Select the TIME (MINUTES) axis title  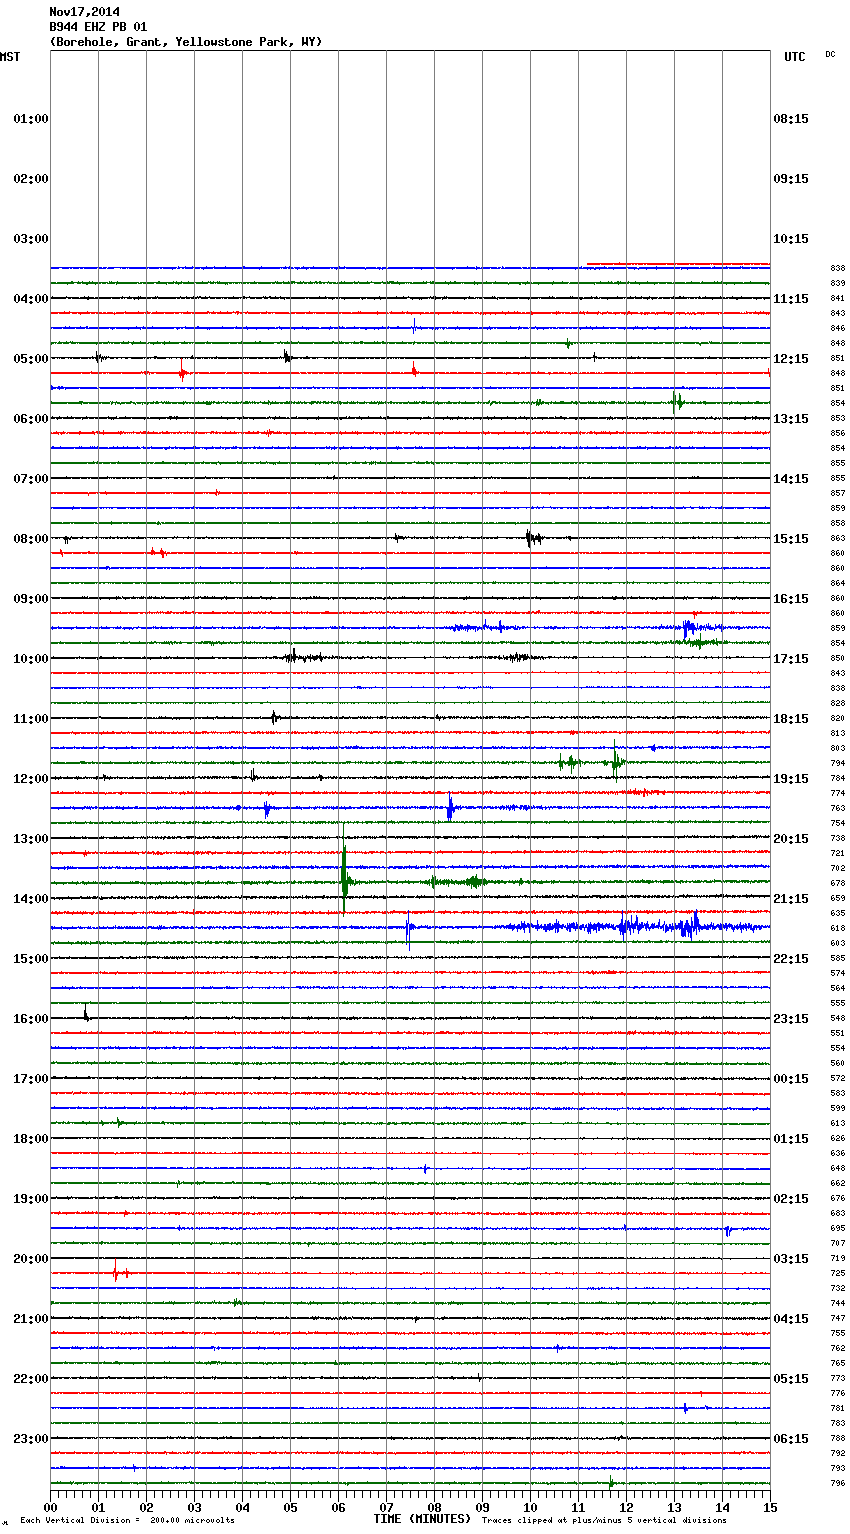point(422,1519)
